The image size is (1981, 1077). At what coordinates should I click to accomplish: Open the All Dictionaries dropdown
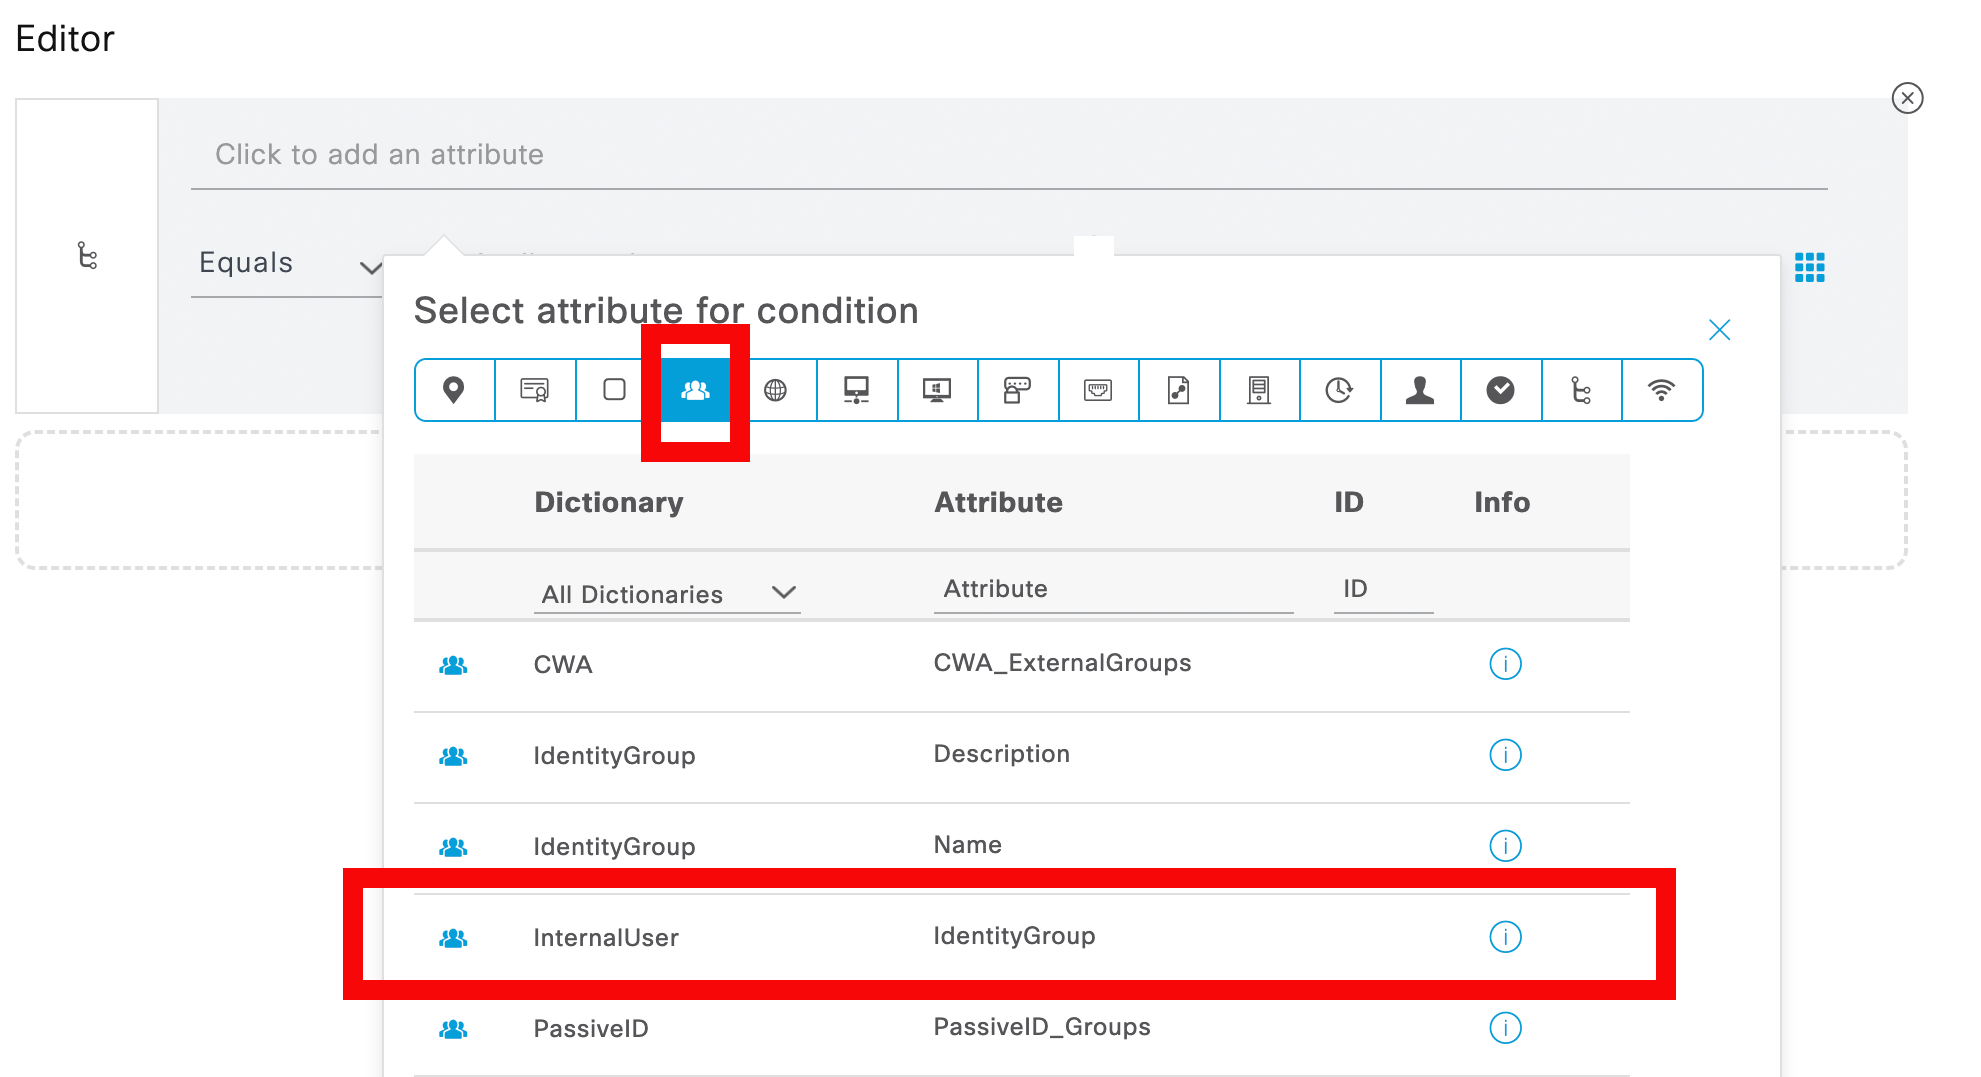point(668,594)
